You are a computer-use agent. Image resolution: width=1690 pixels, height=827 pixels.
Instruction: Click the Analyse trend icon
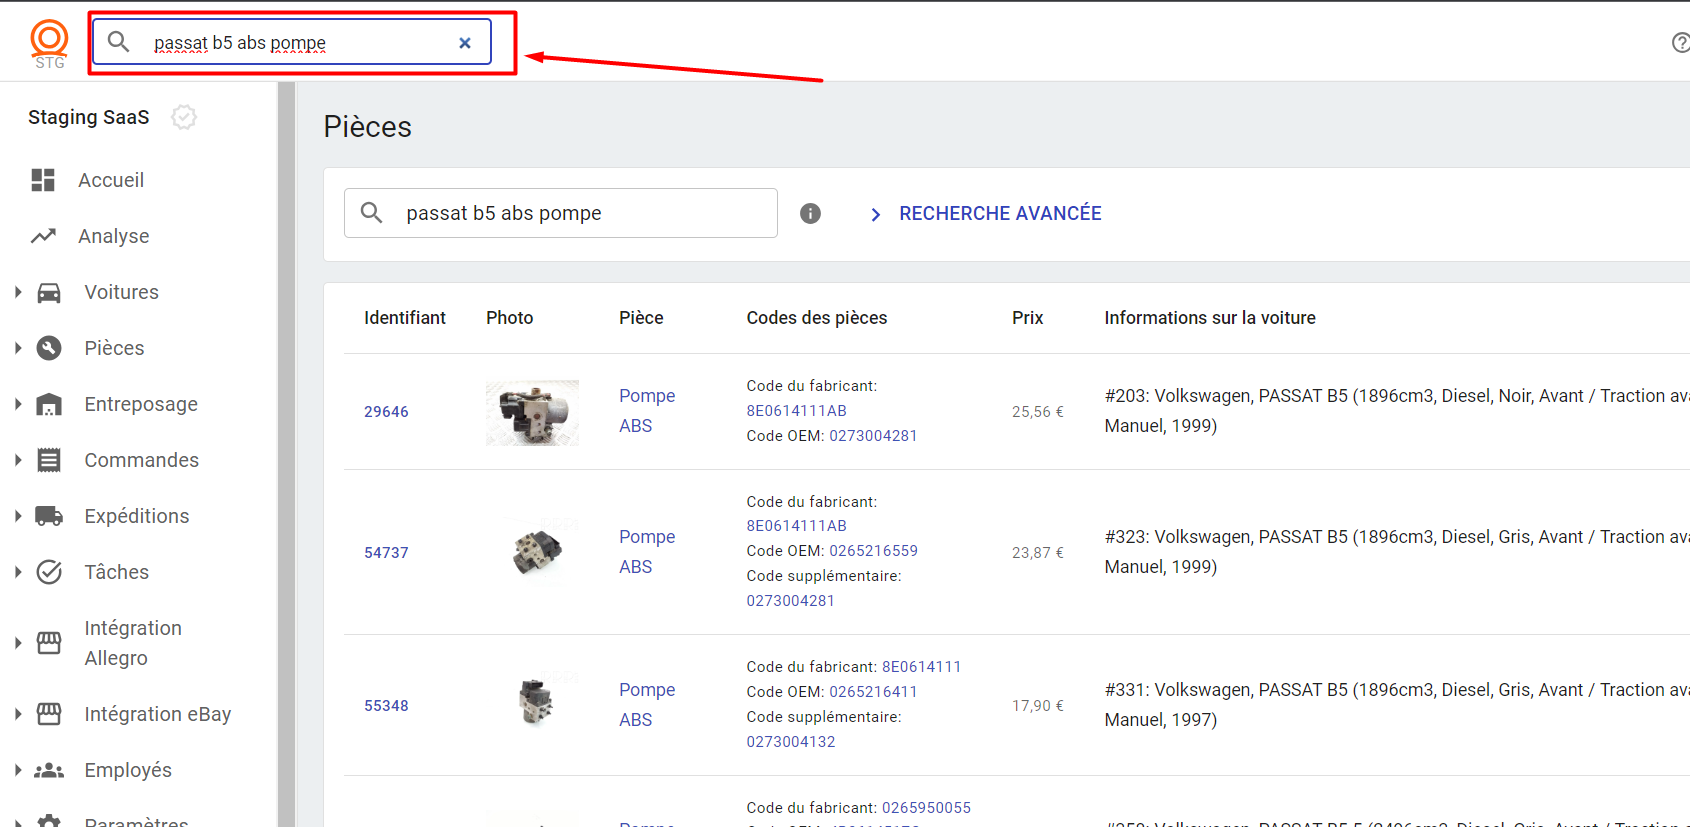tap(43, 236)
